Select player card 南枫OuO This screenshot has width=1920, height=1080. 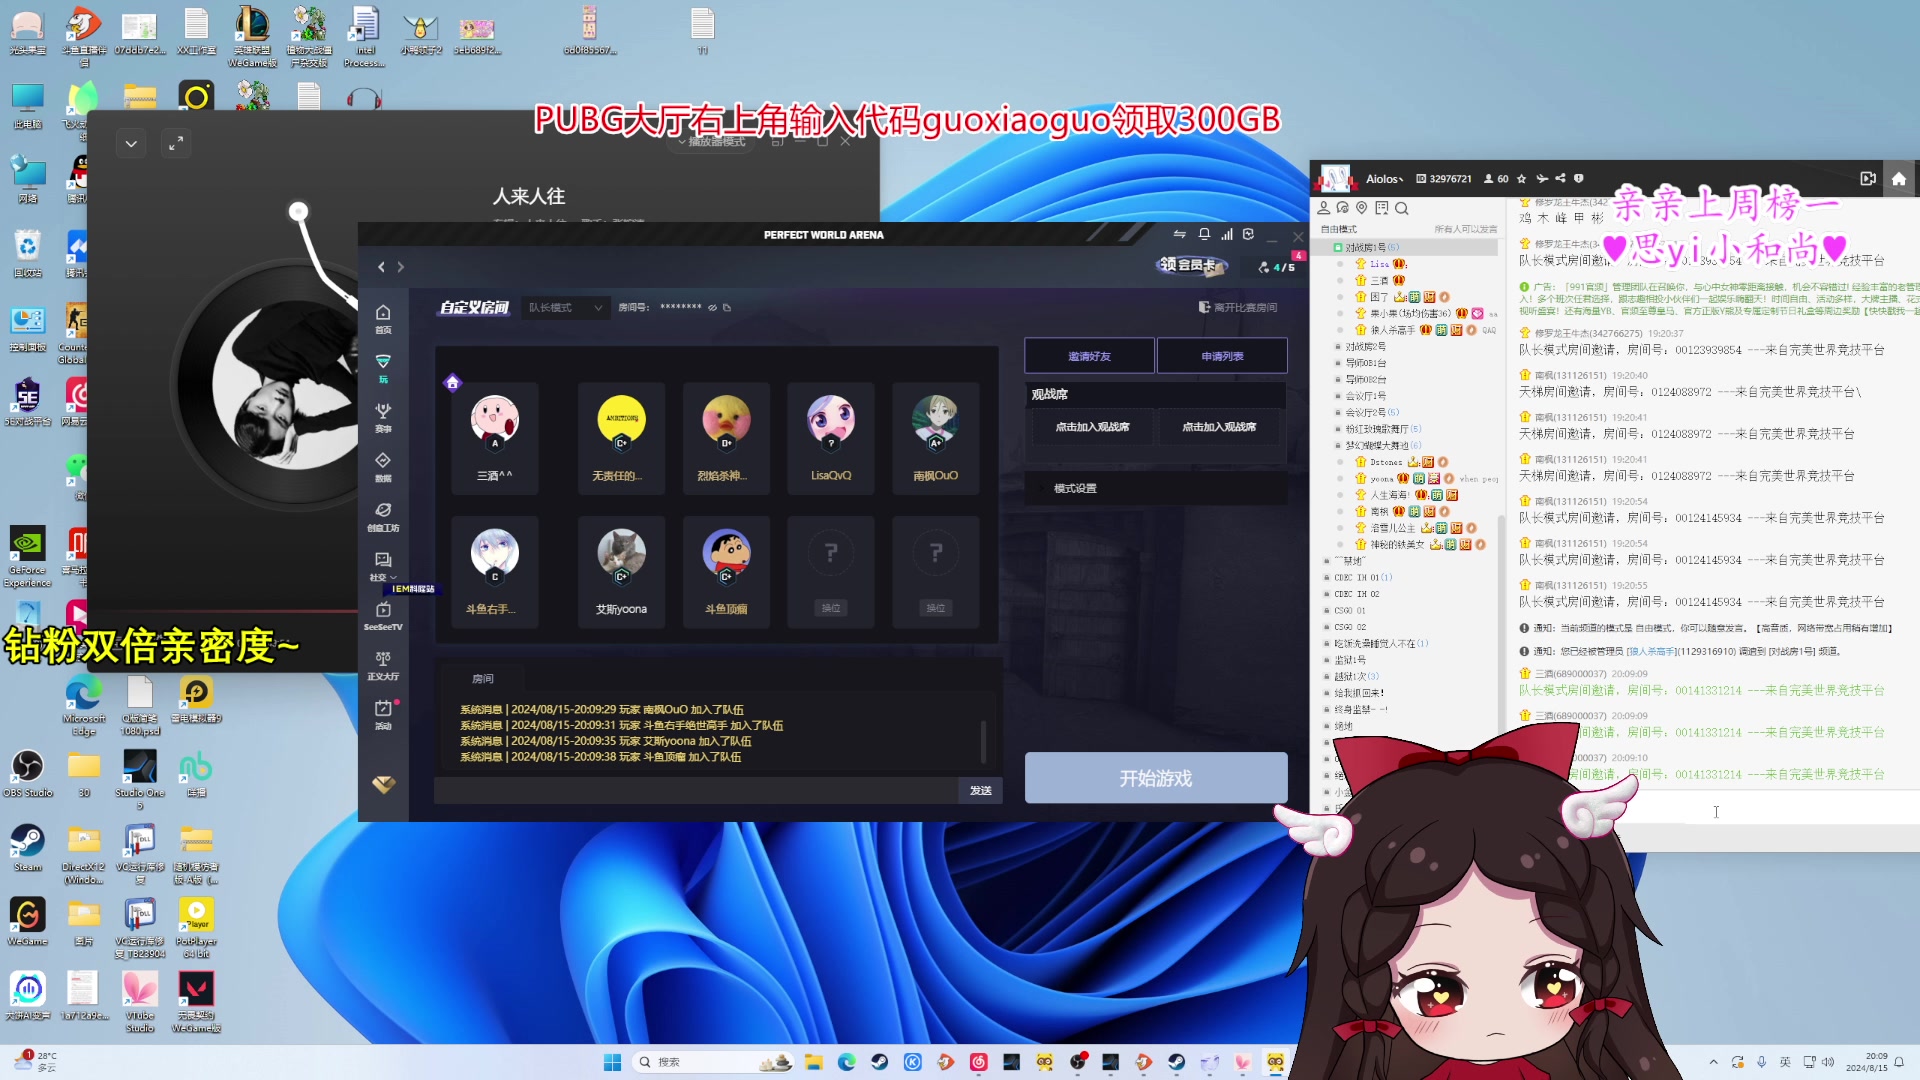click(935, 438)
